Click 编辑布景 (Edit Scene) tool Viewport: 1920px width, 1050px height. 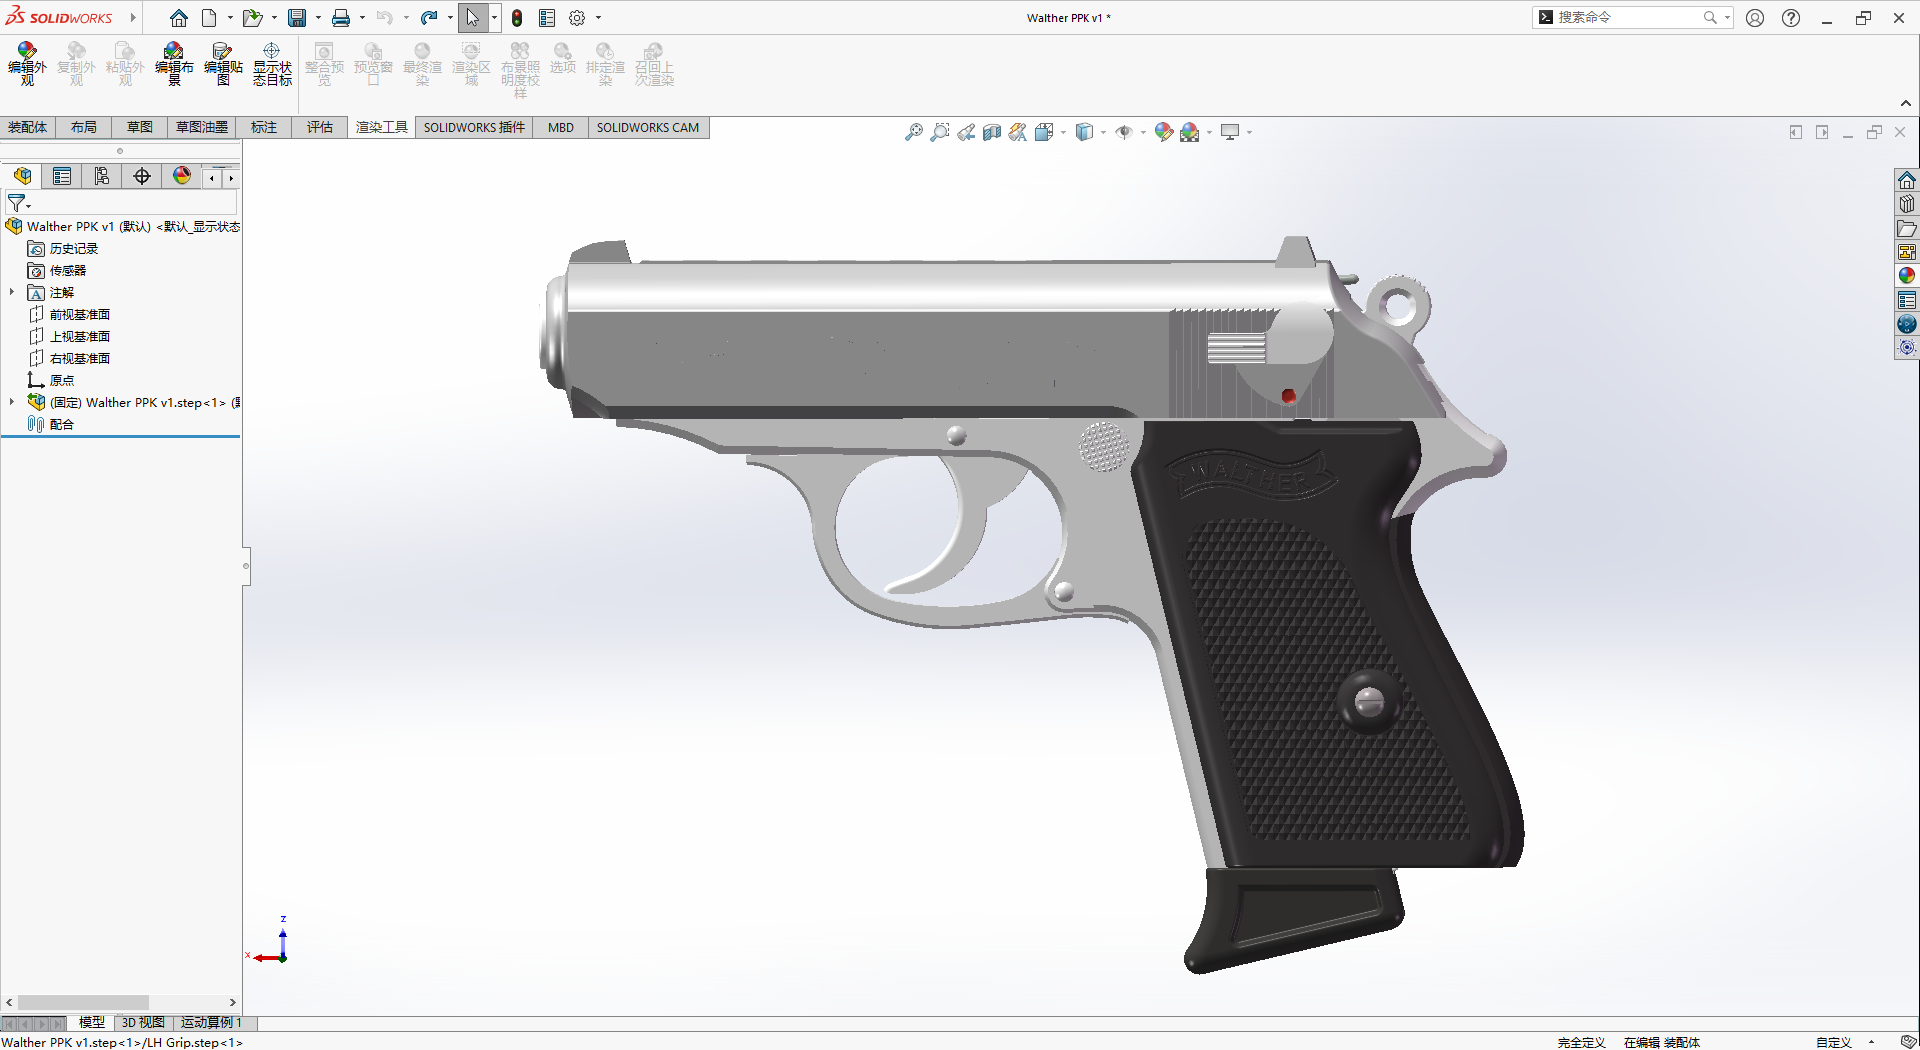174,65
